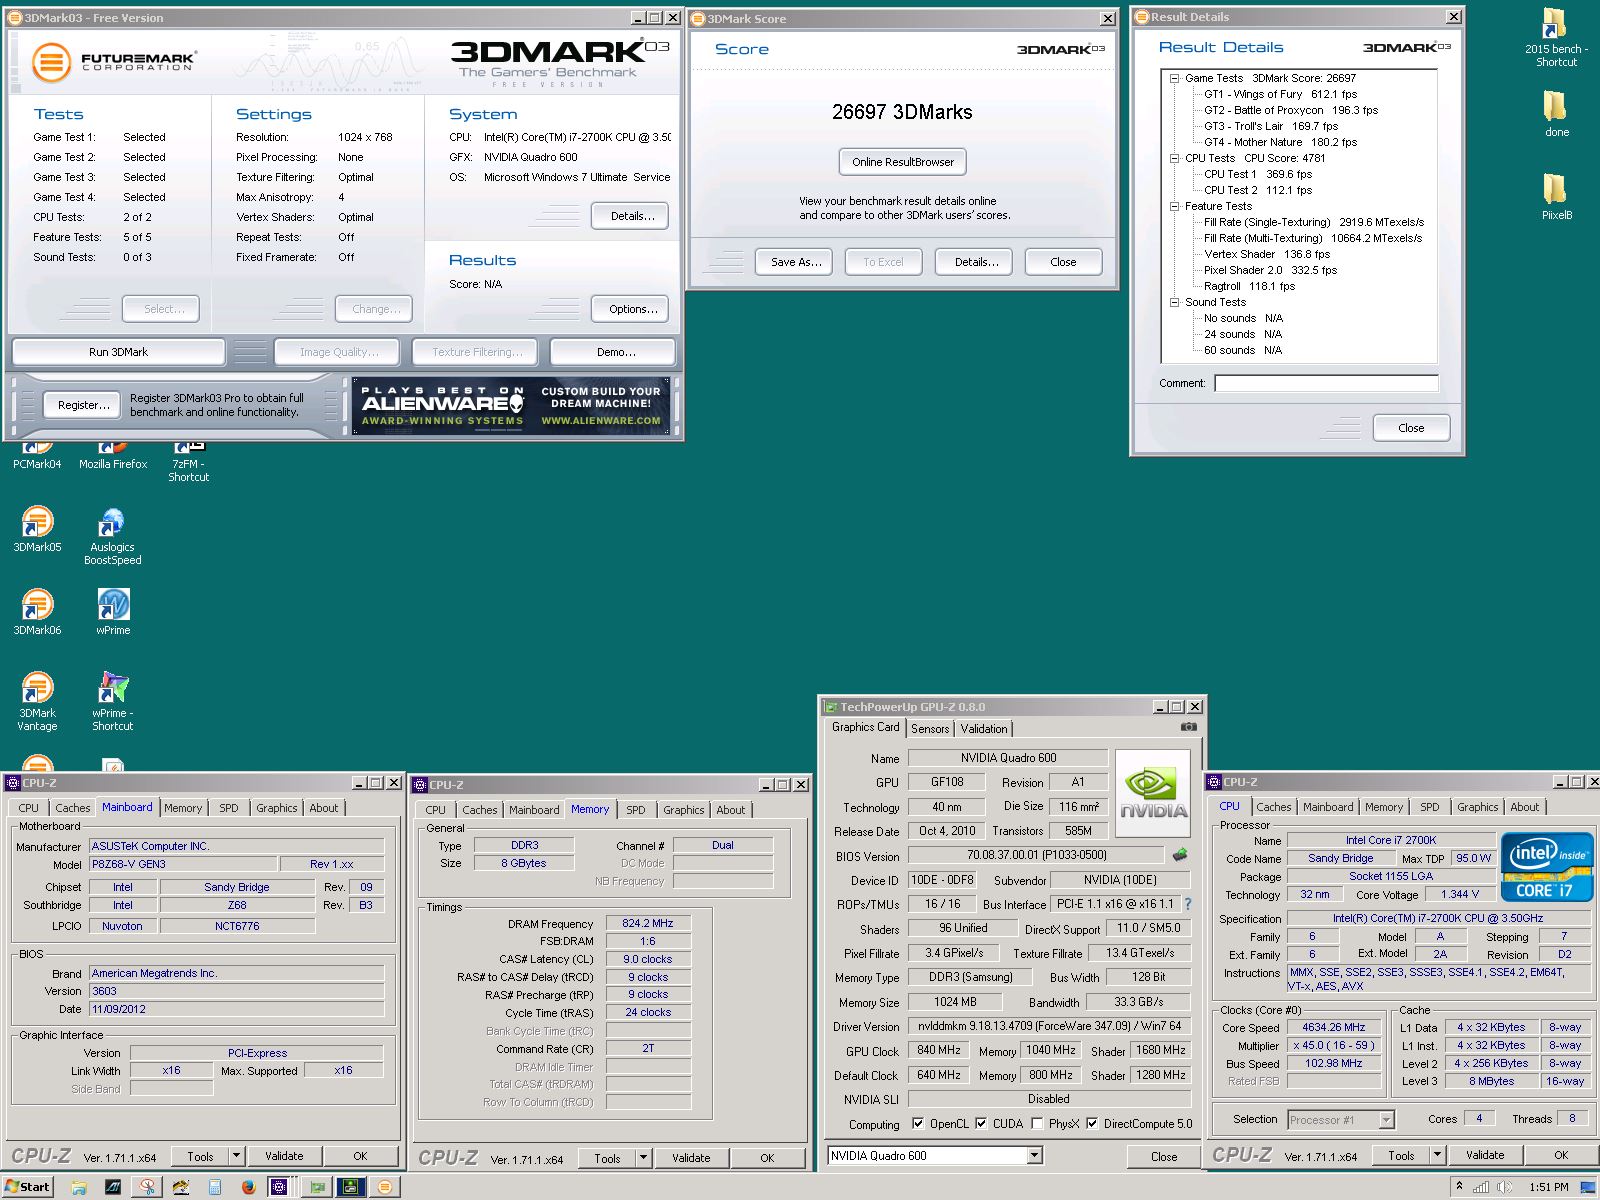The width and height of the screenshot is (1600, 1200).
Task: Click the Firefox icon in the taskbar
Action: 249,1187
